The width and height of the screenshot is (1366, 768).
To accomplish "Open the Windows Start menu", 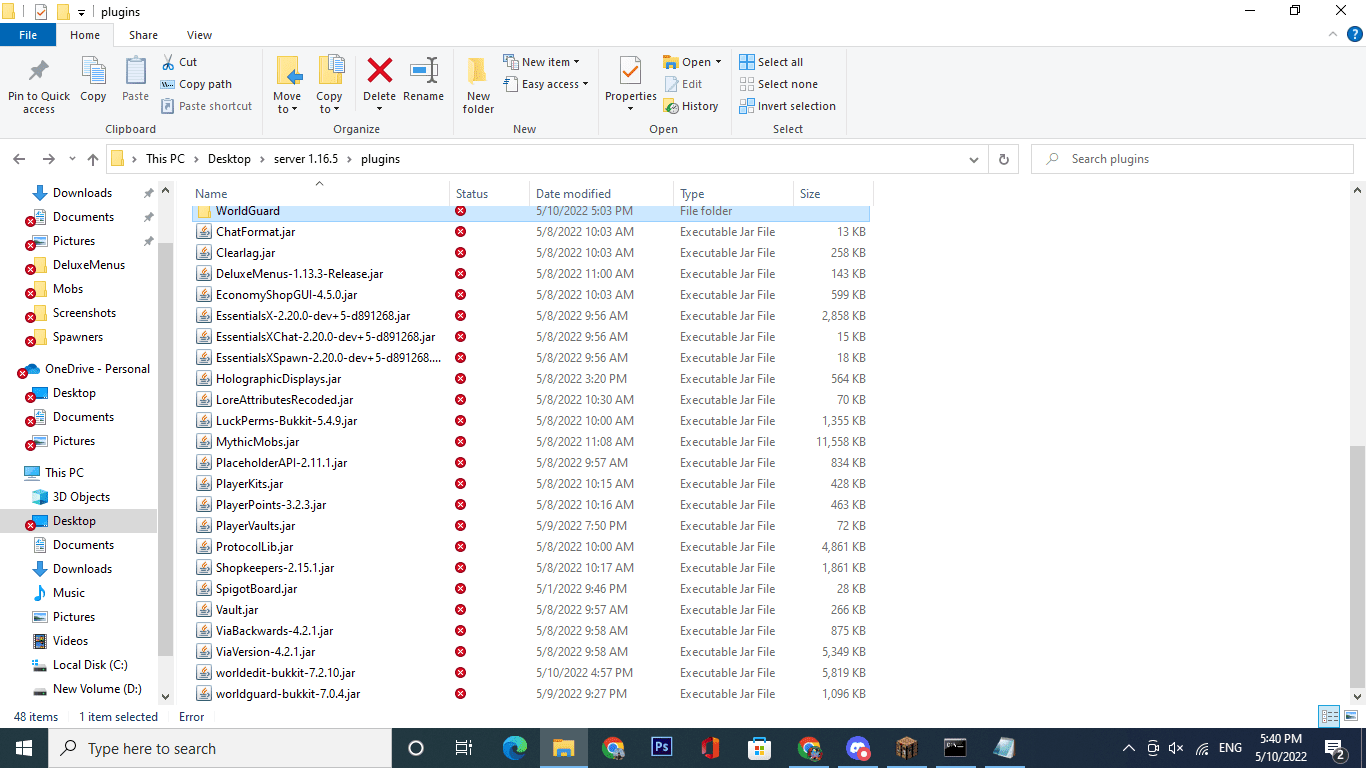I will pyautogui.click(x=23, y=748).
